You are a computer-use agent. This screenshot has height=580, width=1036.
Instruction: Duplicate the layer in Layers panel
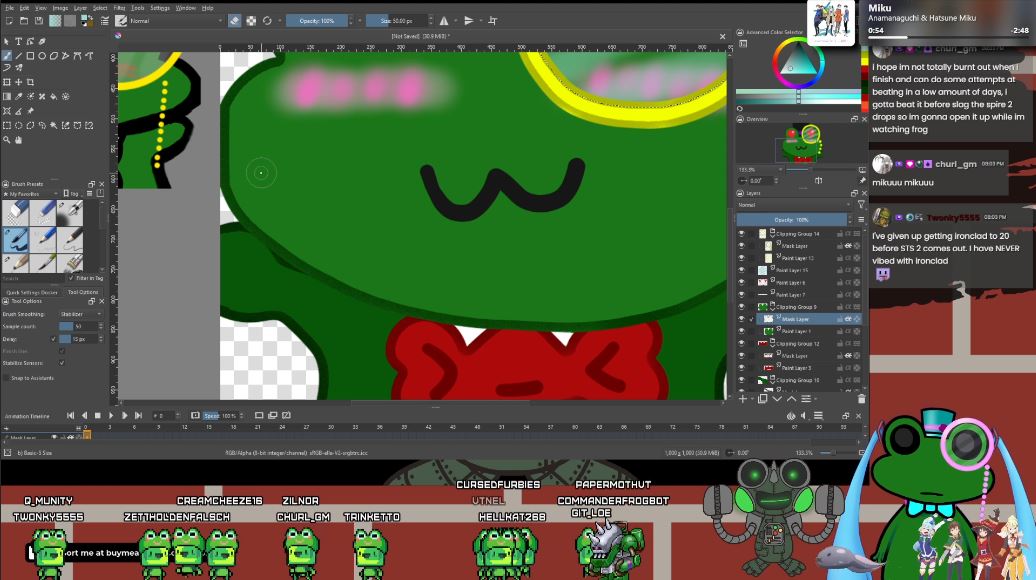click(762, 399)
